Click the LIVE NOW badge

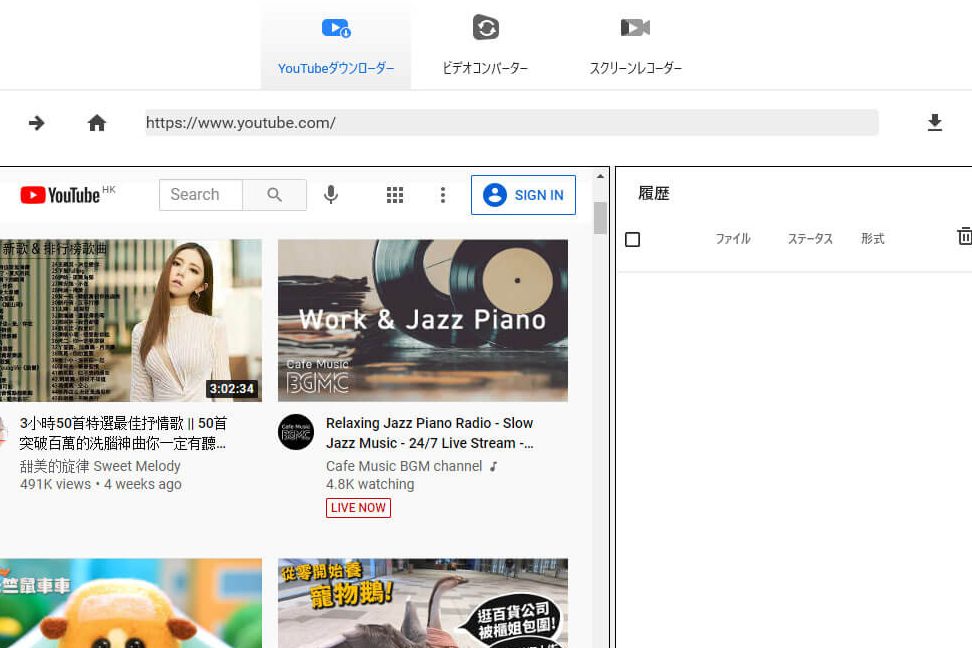pos(358,507)
